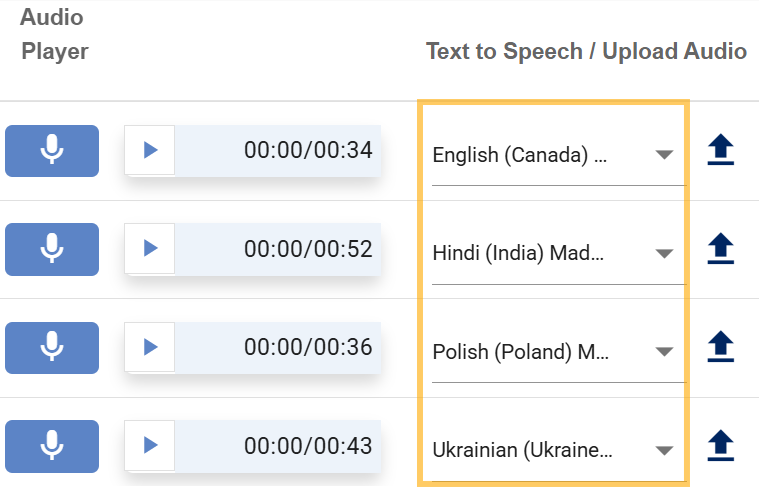Click the microphone button in the English (Canada) row
This screenshot has width=759, height=487.
coord(52,151)
